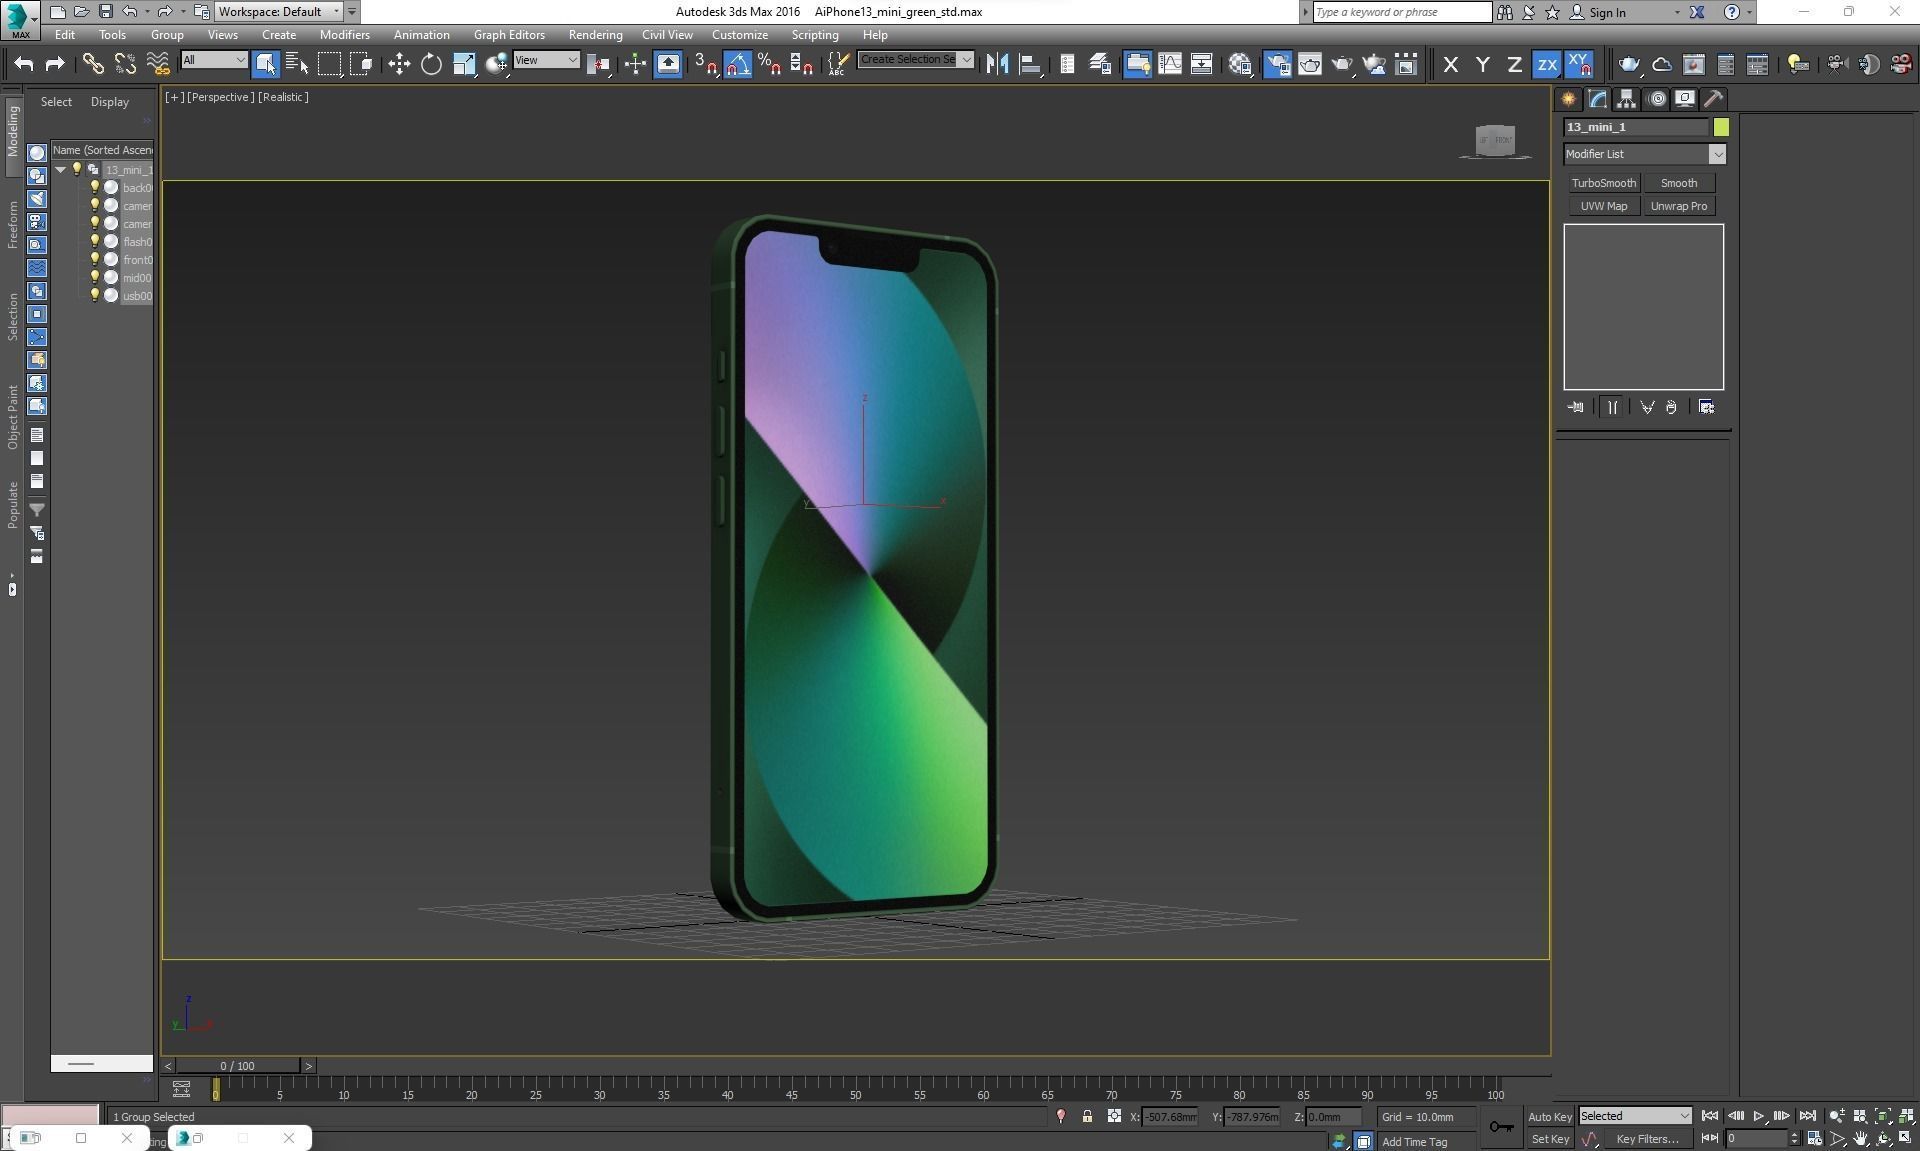
Task: Open the Customize menu
Action: click(740, 35)
